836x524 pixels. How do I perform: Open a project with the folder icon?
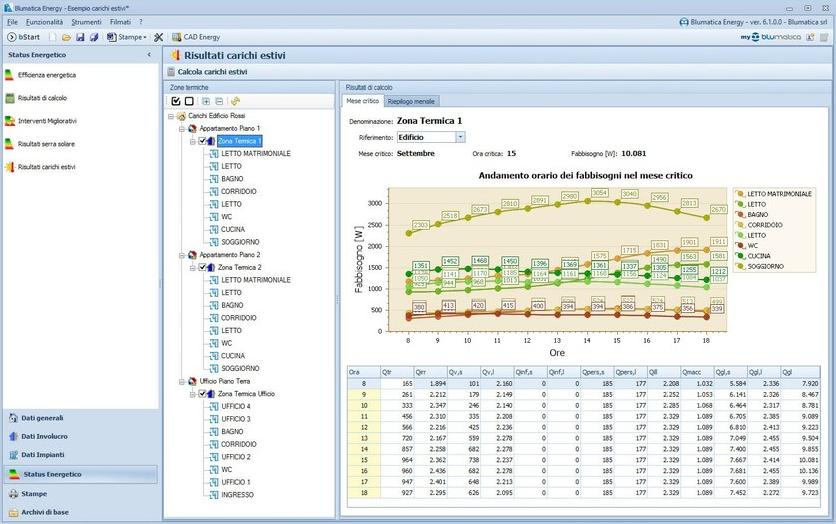(x=66, y=37)
